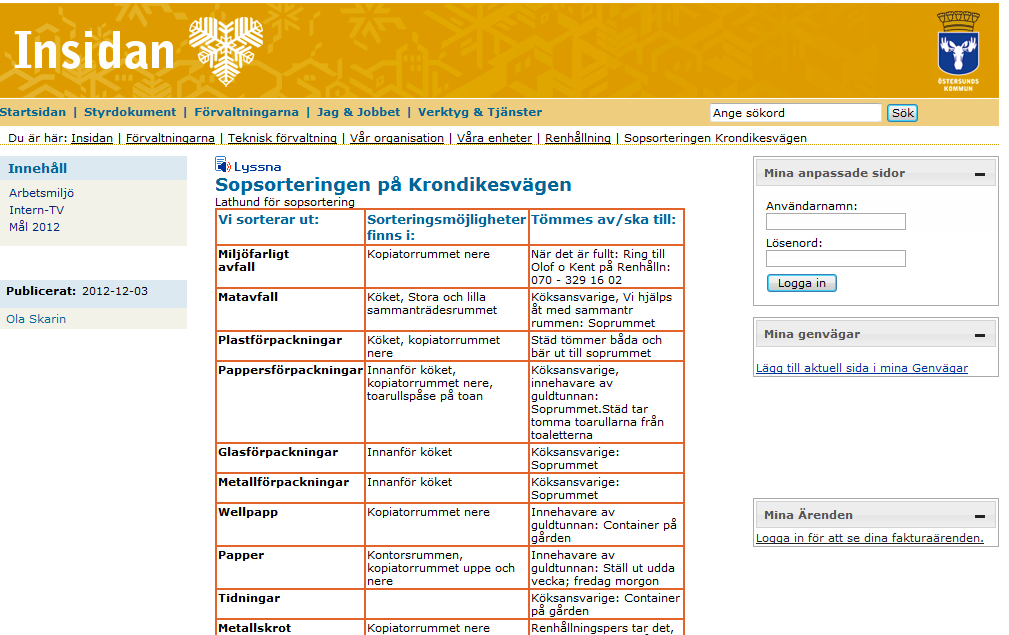Screen dimensions: 1009x635
Task: Click the Miljöfarligt avfall table cell
Action: click(291, 266)
